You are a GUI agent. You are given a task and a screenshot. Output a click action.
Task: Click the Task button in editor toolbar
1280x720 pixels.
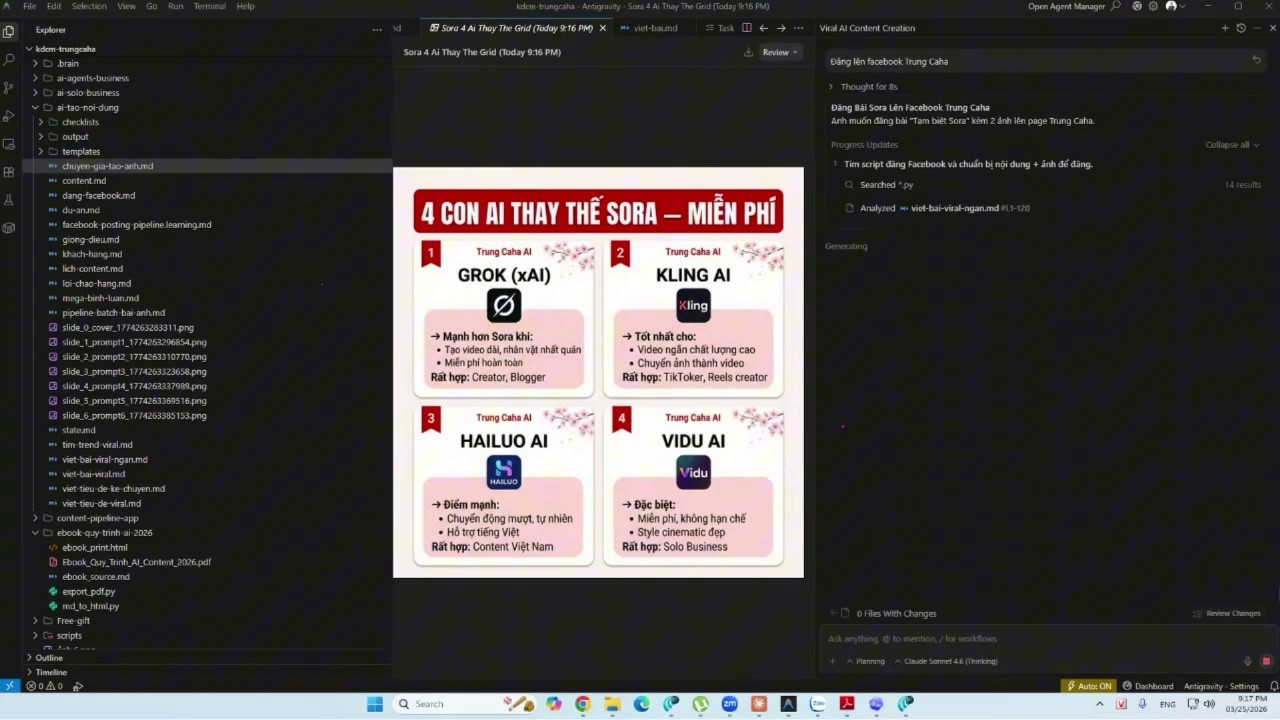[720, 28]
